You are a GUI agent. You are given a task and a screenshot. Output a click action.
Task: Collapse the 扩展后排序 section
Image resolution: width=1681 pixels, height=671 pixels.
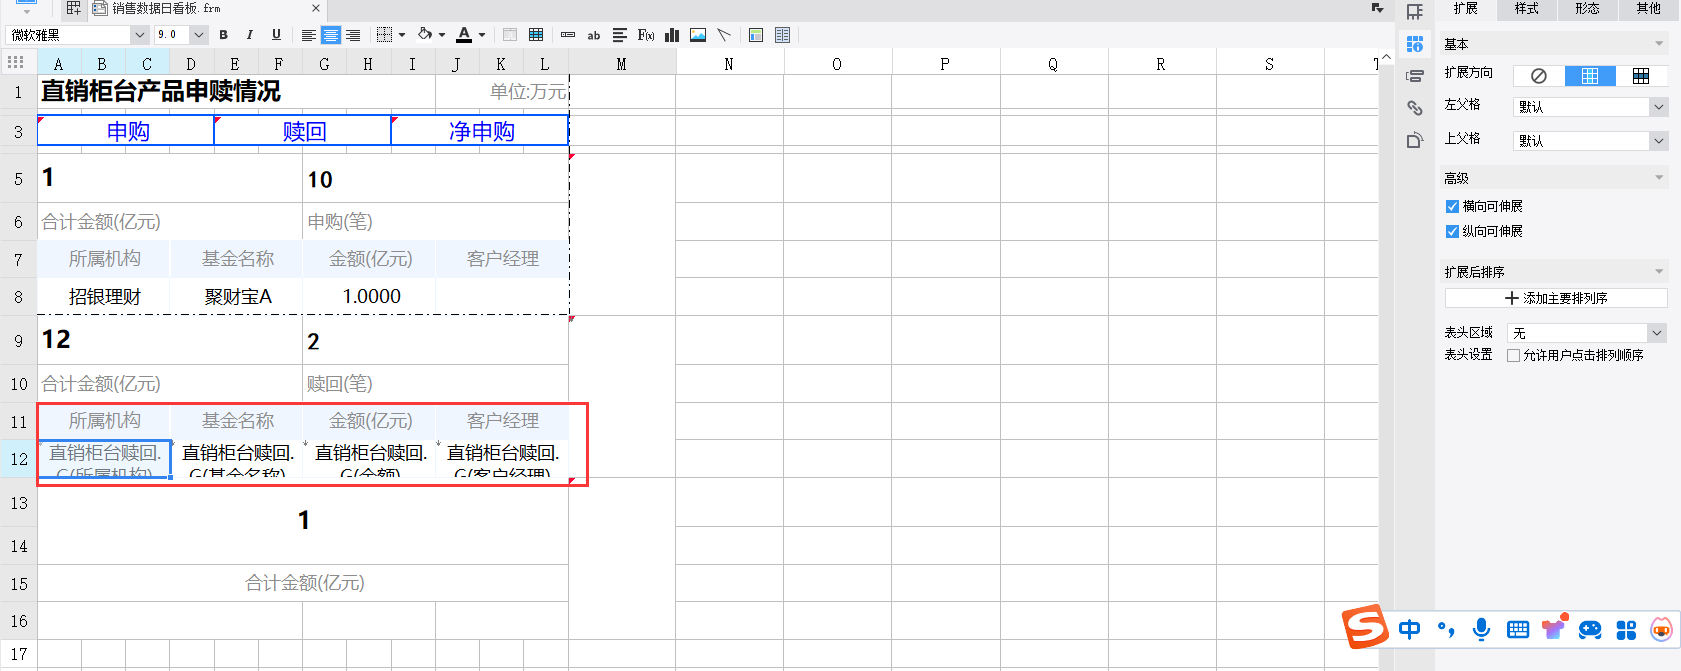(x=1660, y=272)
